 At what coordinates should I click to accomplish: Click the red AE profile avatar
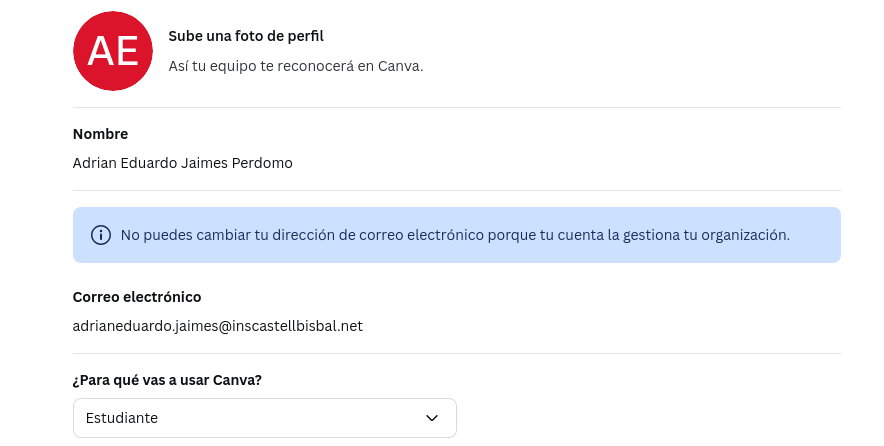pyautogui.click(x=113, y=51)
